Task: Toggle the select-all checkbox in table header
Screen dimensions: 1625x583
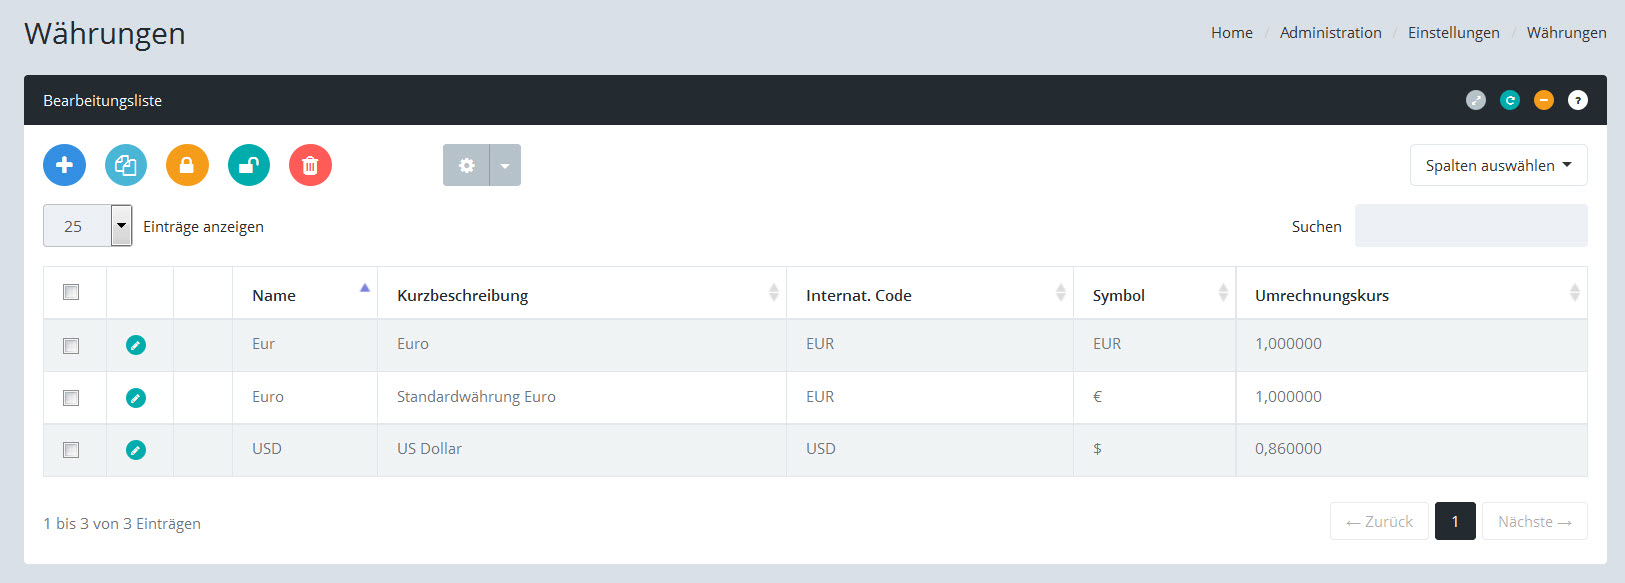Action: pyautogui.click(x=71, y=292)
